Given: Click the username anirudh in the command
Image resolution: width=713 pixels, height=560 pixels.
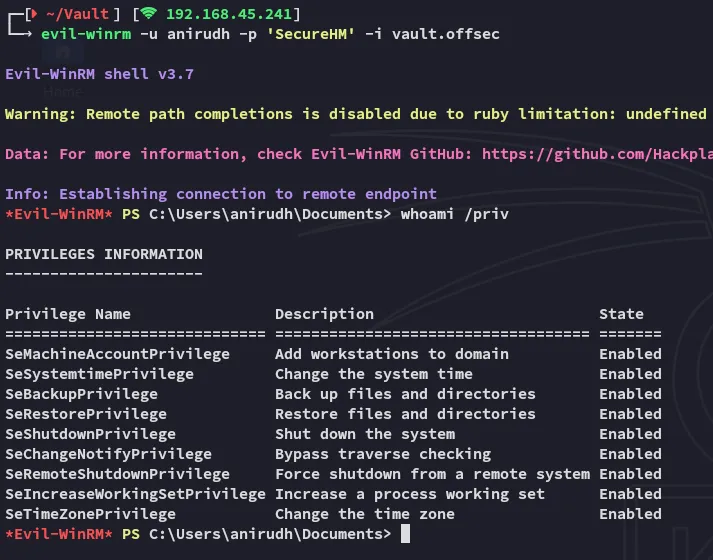Looking at the screenshot, I should (x=198, y=34).
